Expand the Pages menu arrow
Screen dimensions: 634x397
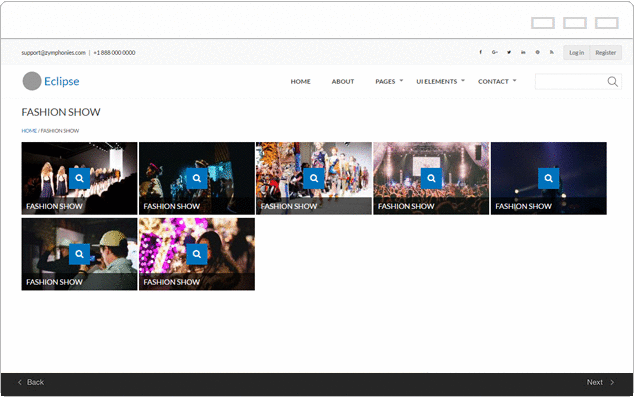402,81
